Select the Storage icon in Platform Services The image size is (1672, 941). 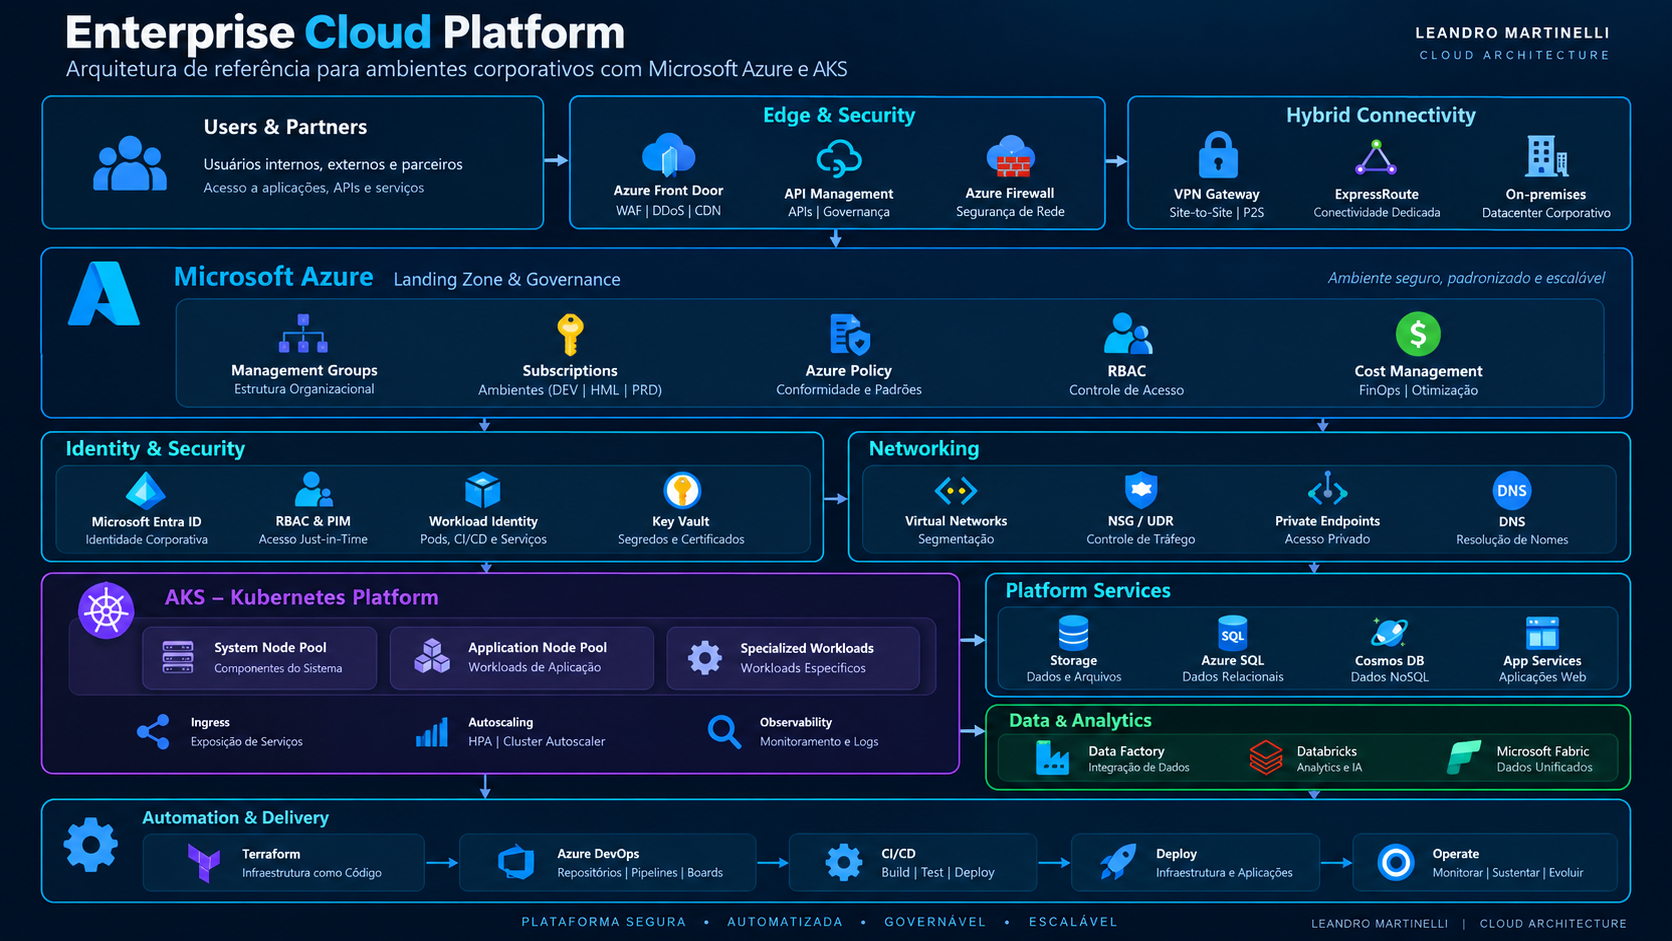tap(1073, 633)
